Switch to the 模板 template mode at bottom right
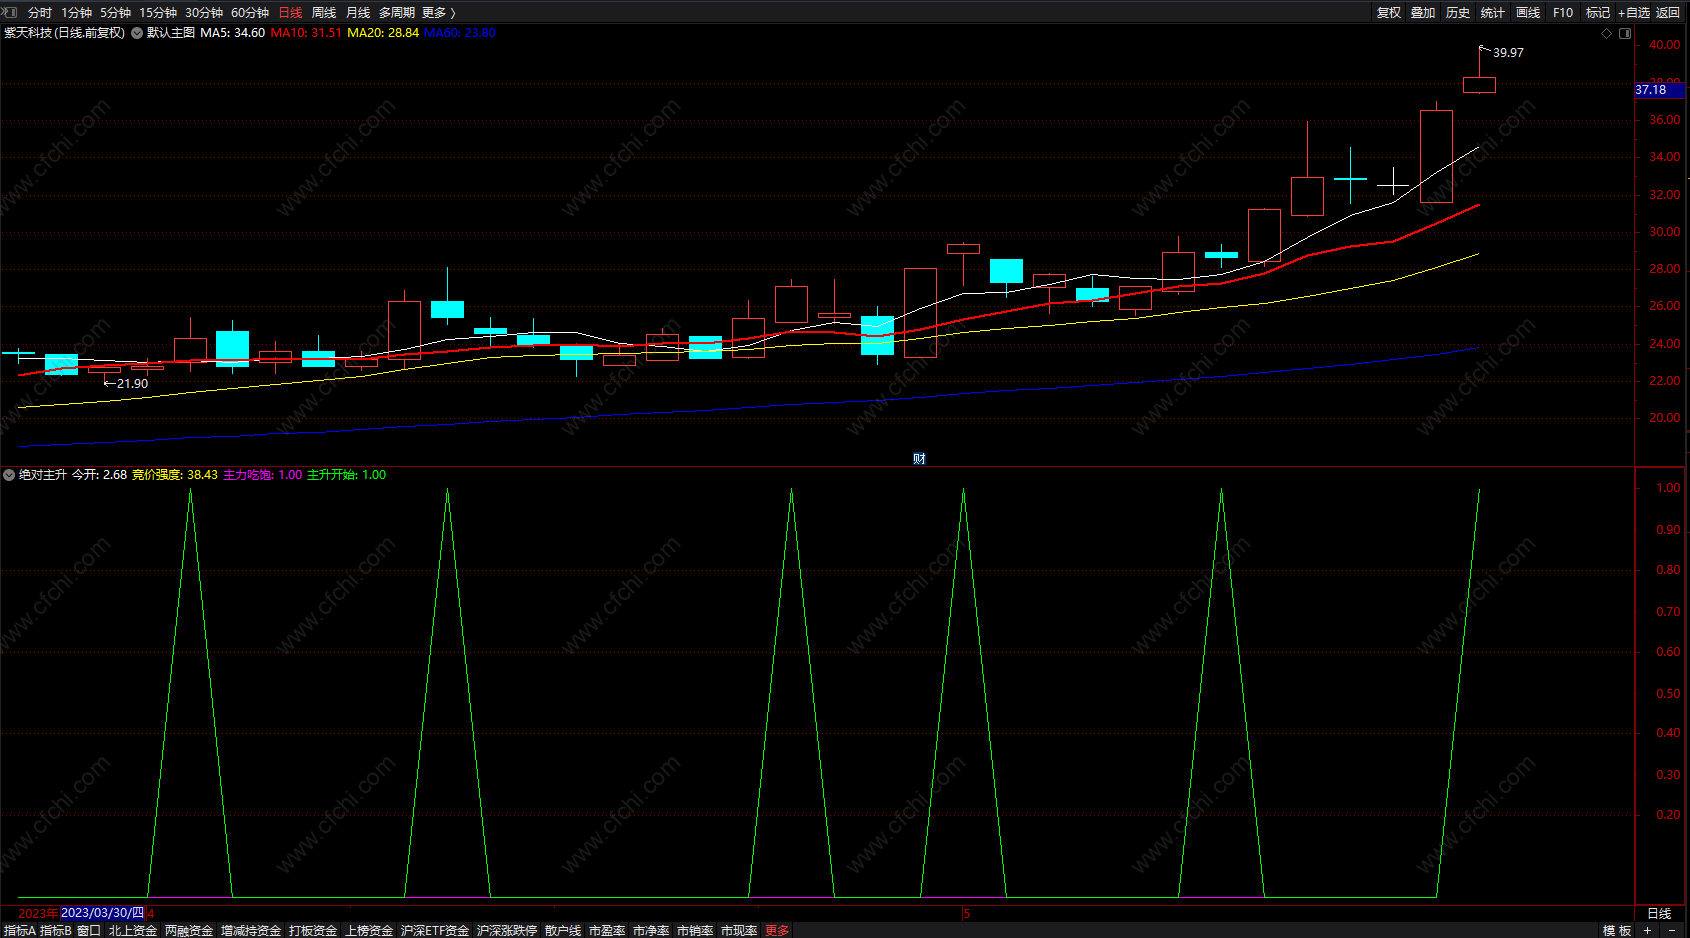Screen dimensions: 1690x938 point(1616,930)
